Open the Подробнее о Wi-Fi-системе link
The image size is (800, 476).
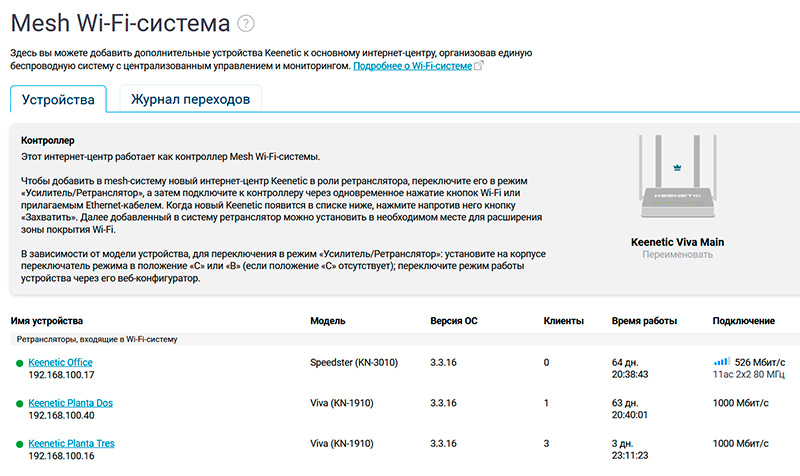[411, 66]
